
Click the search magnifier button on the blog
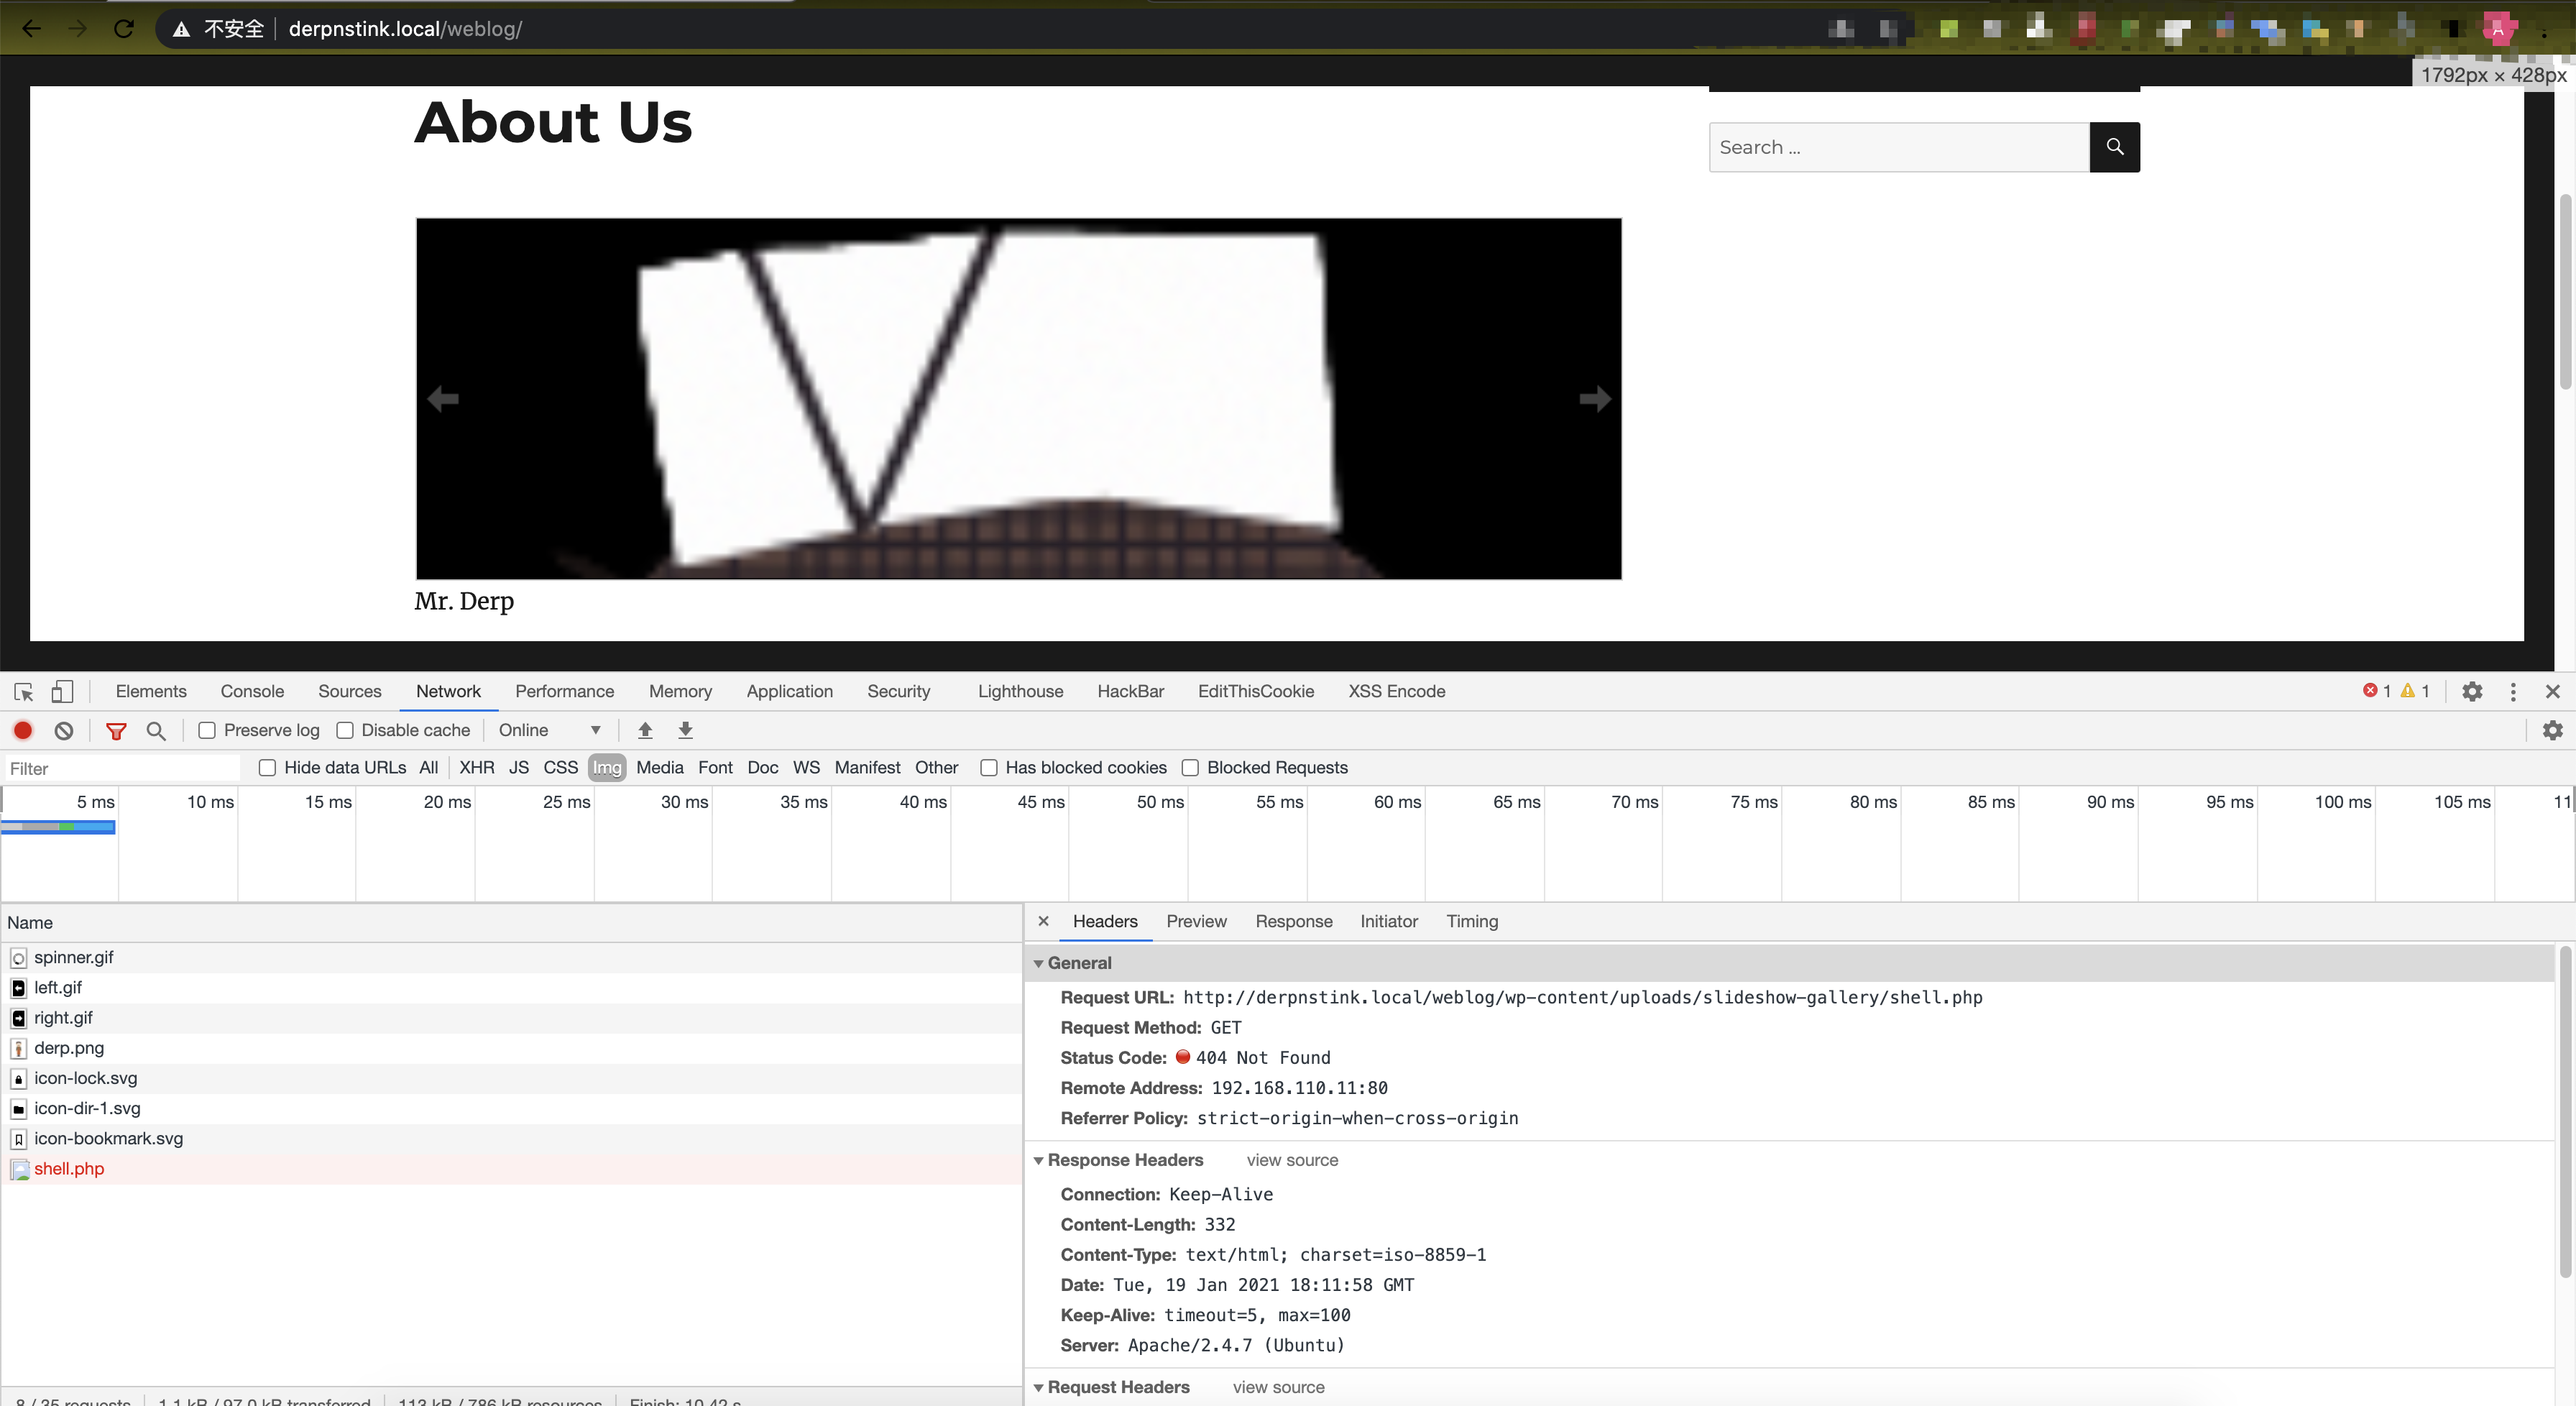tap(2114, 147)
